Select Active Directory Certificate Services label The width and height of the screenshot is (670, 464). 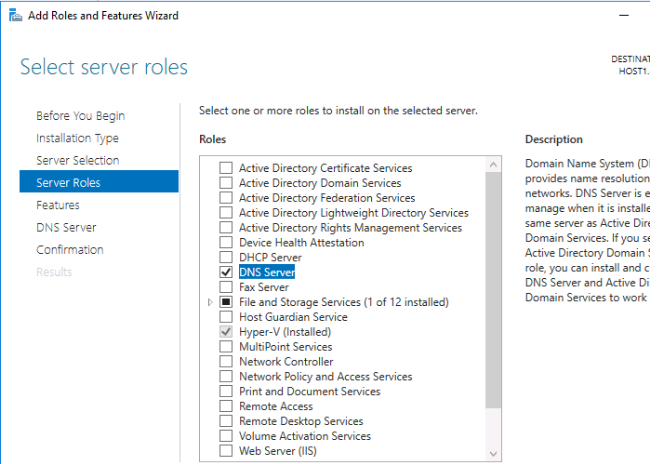pyautogui.click(x=326, y=168)
